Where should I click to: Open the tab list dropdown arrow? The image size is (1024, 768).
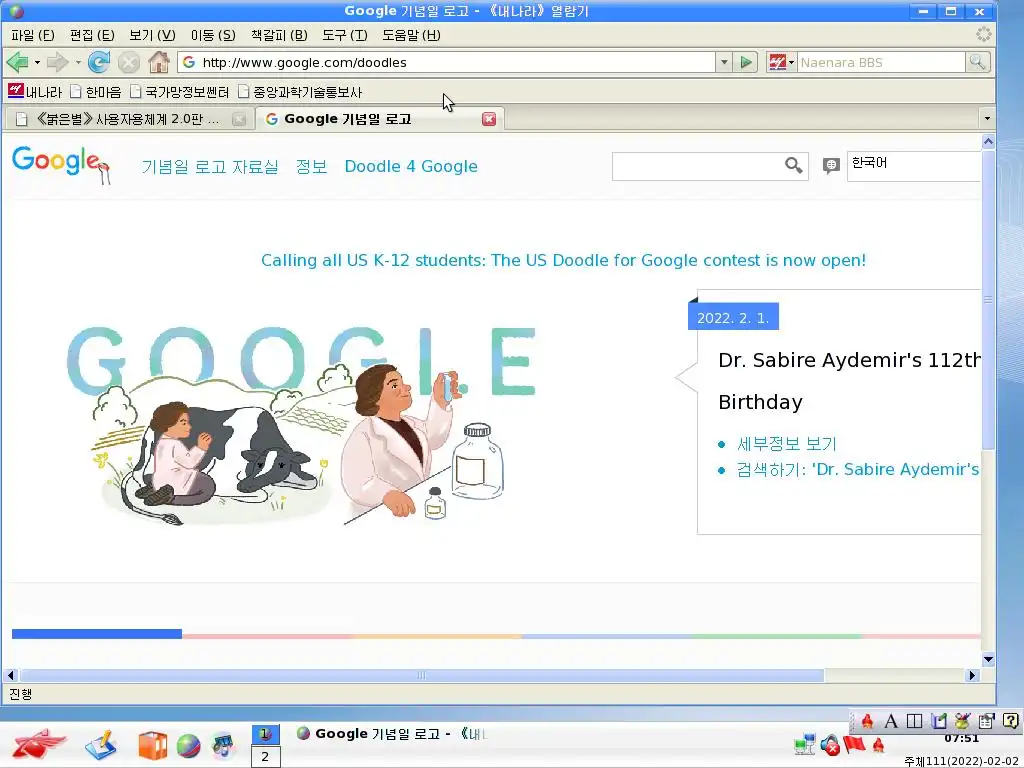[x=987, y=118]
